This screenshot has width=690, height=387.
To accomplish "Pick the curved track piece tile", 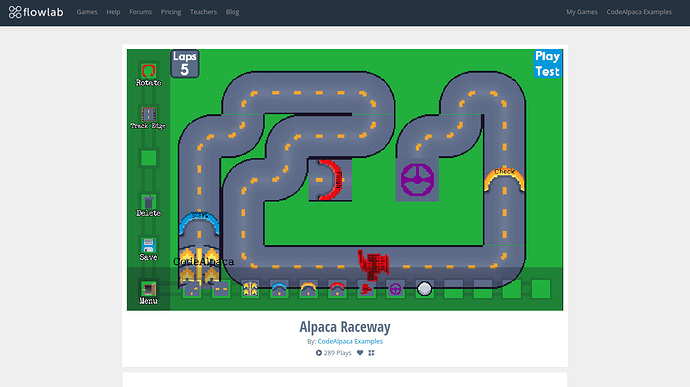I will point(192,289).
